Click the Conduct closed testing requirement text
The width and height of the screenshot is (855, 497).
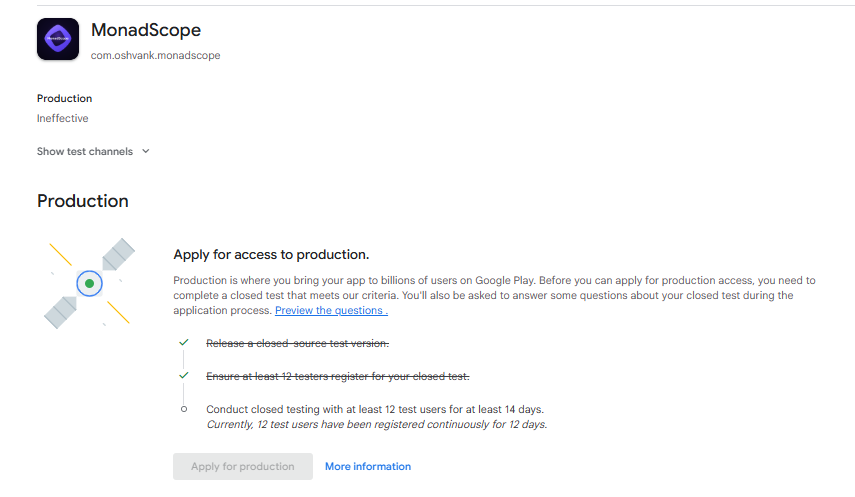click(x=375, y=409)
